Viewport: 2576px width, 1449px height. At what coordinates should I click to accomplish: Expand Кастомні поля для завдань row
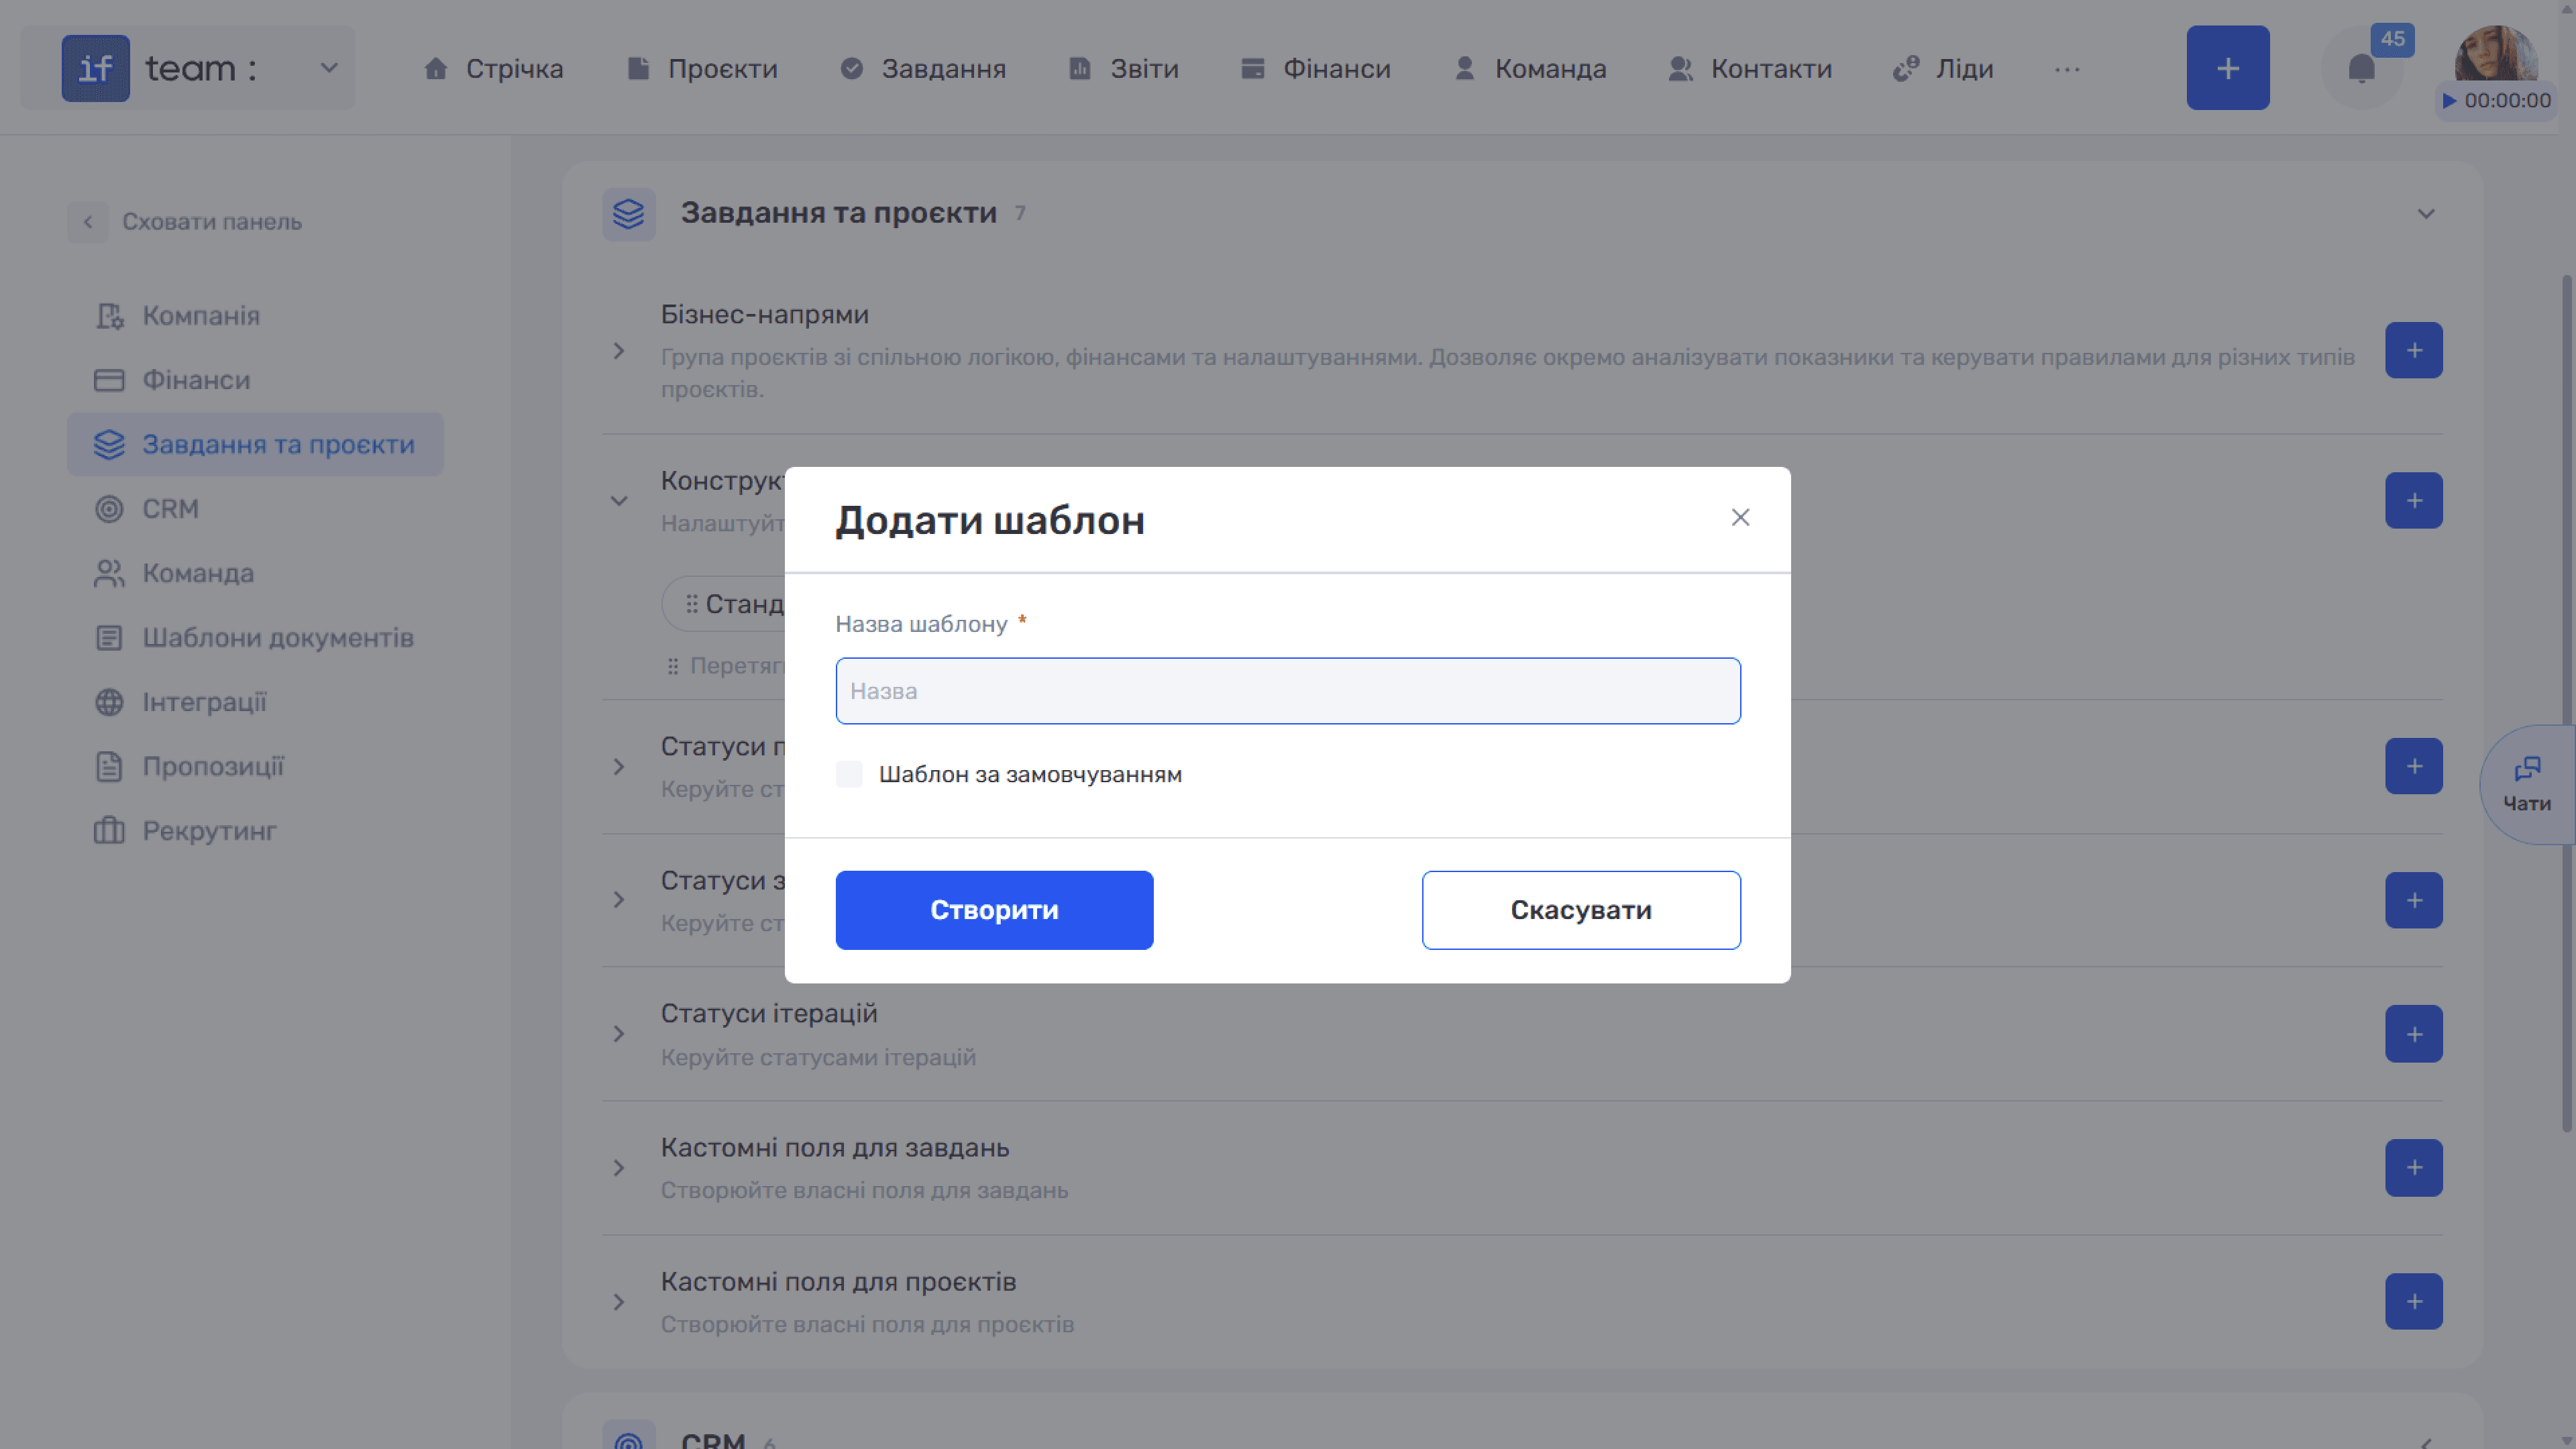pos(619,1168)
